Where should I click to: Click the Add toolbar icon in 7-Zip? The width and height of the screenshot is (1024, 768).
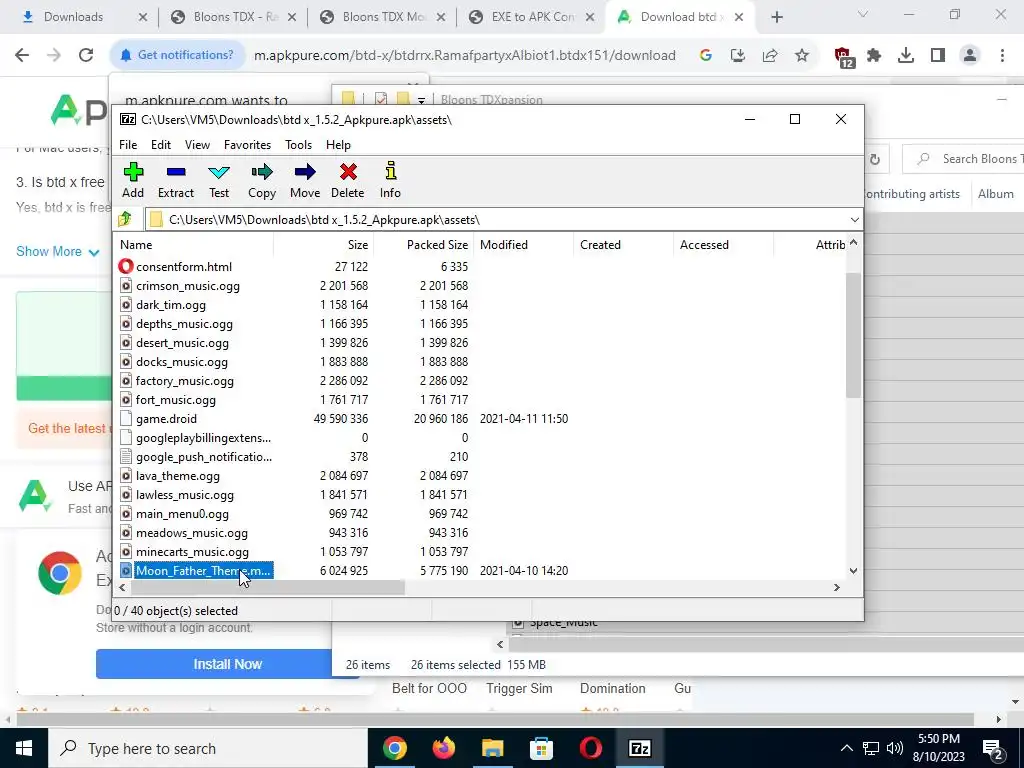click(133, 172)
